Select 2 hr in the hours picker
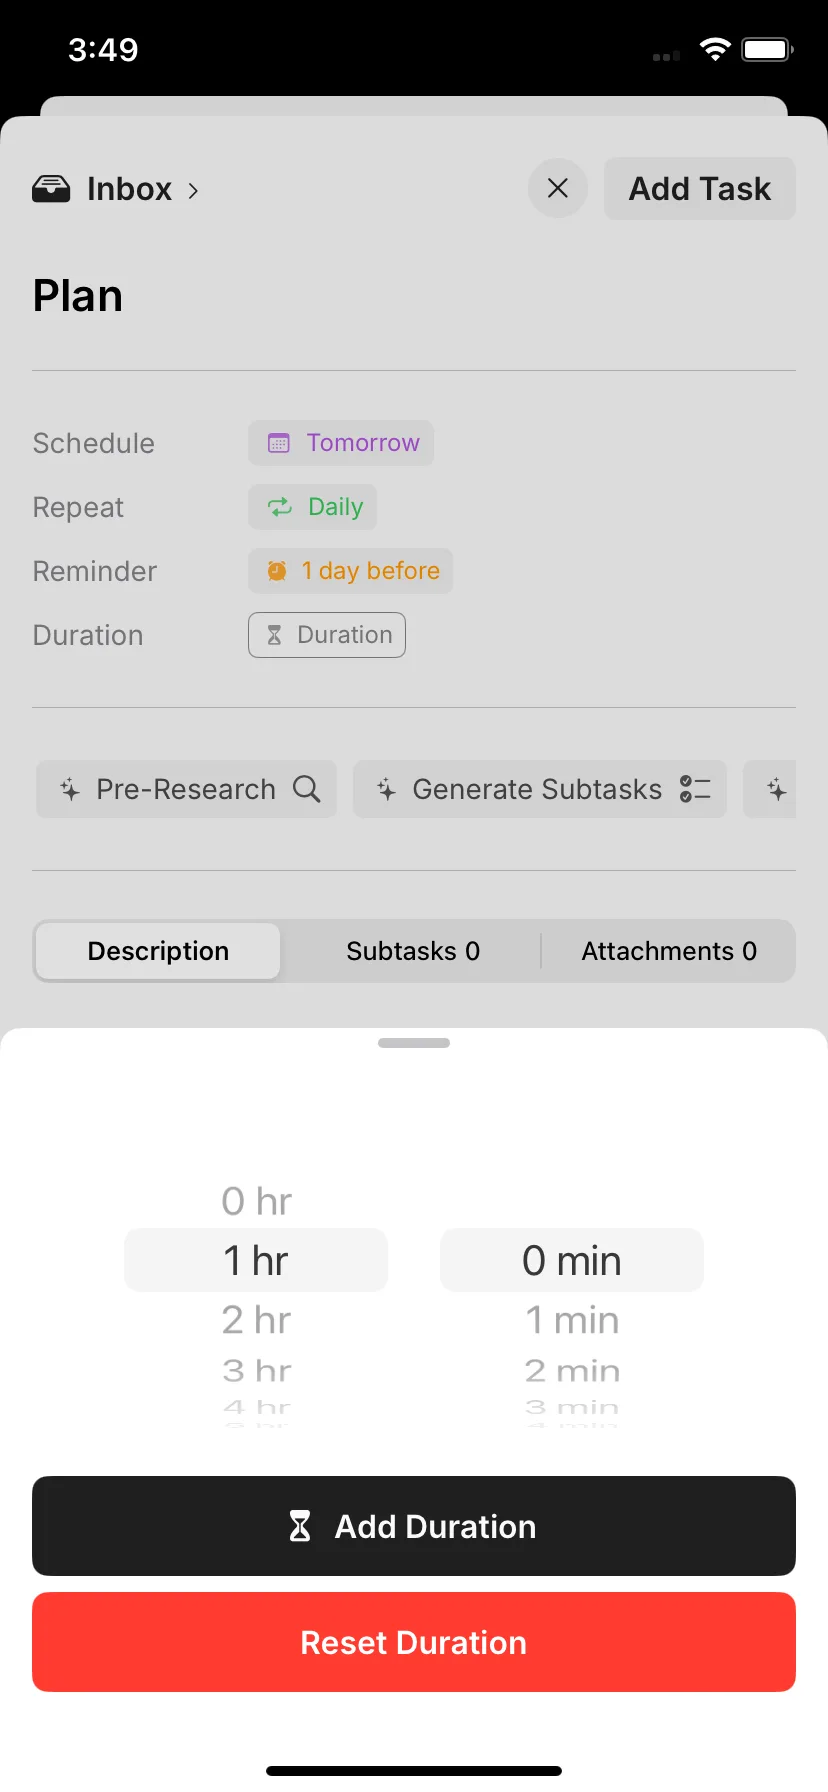Viewport: 828px width, 1792px height. pyautogui.click(x=256, y=1320)
